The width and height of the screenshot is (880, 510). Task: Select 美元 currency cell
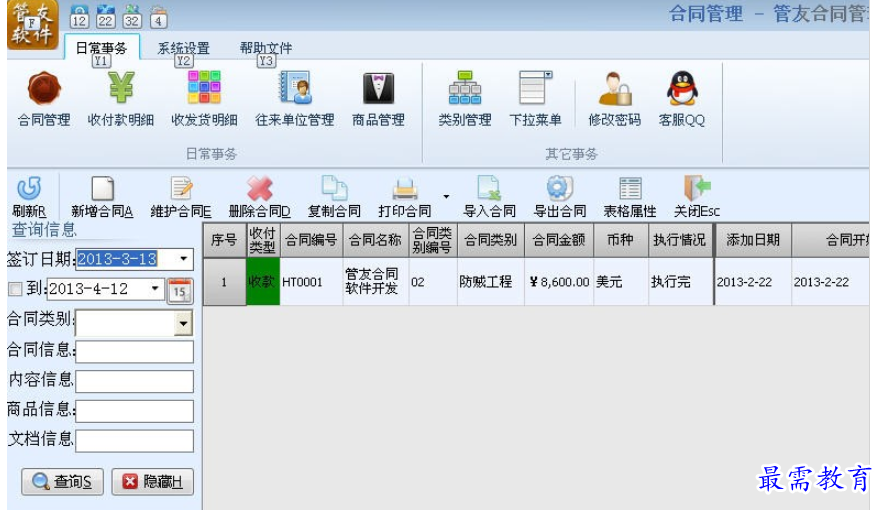(x=621, y=282)
